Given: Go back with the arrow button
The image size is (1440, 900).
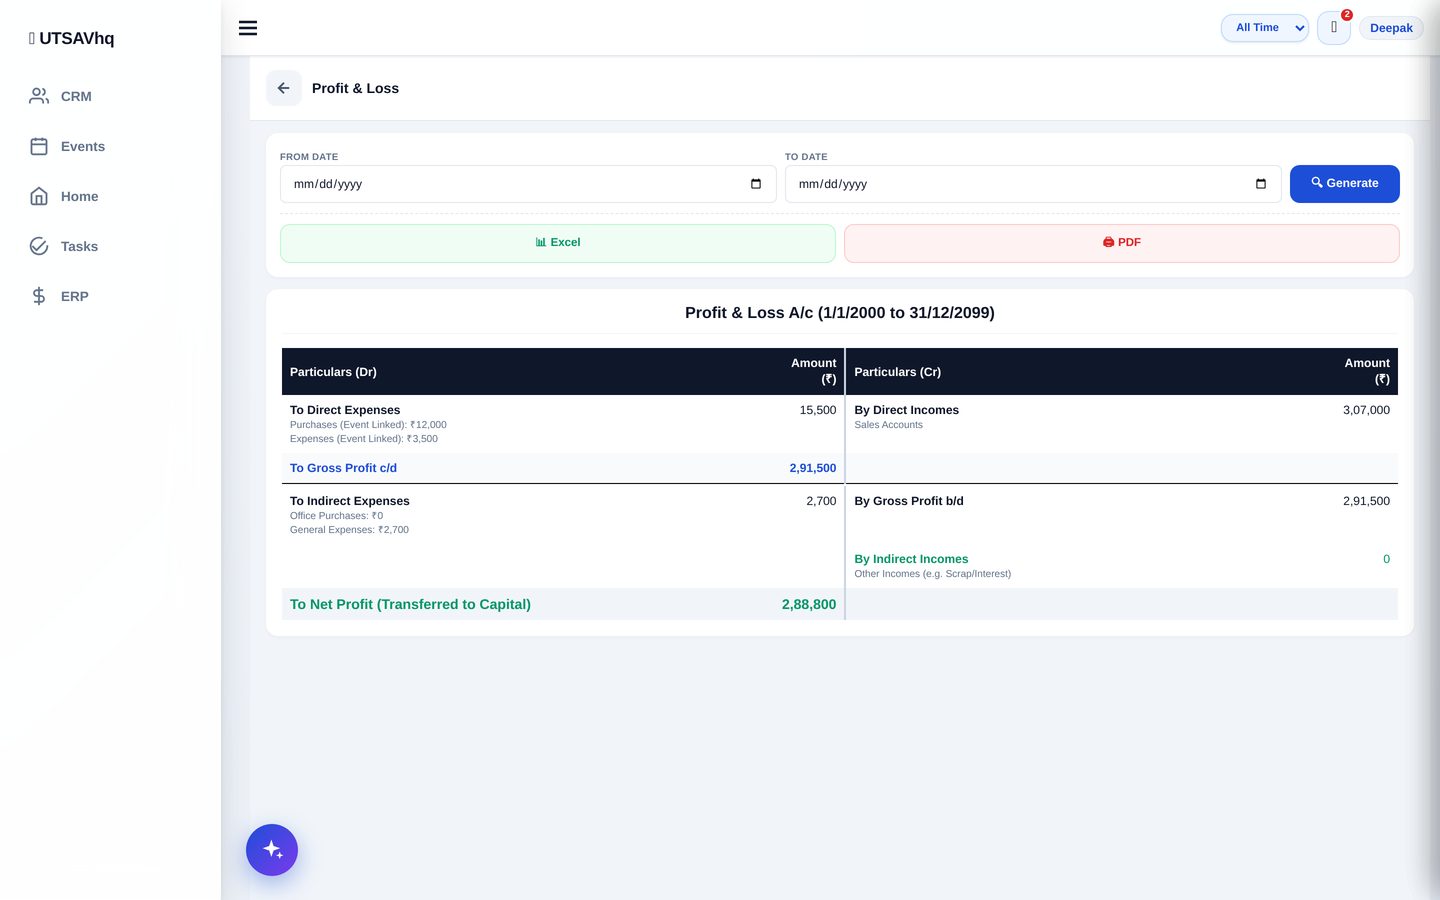Looking at the screenshot, I should click(x=284, y=88).
